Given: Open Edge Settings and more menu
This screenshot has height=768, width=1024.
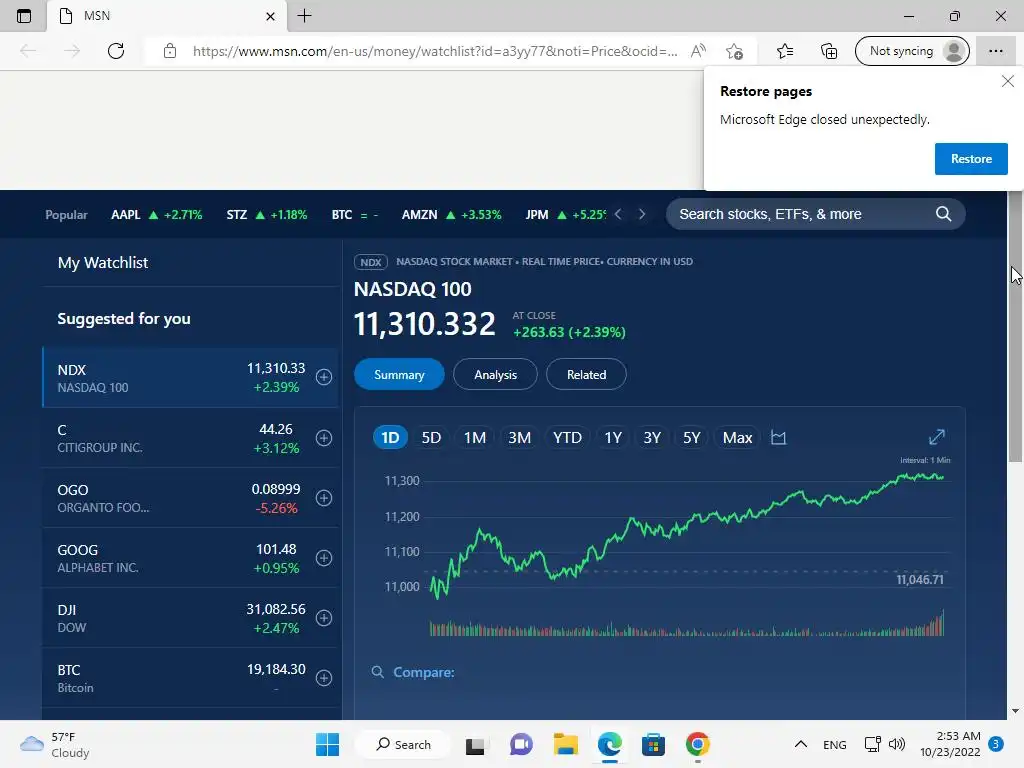Looking at the screenshot, I should click(995, 51).
